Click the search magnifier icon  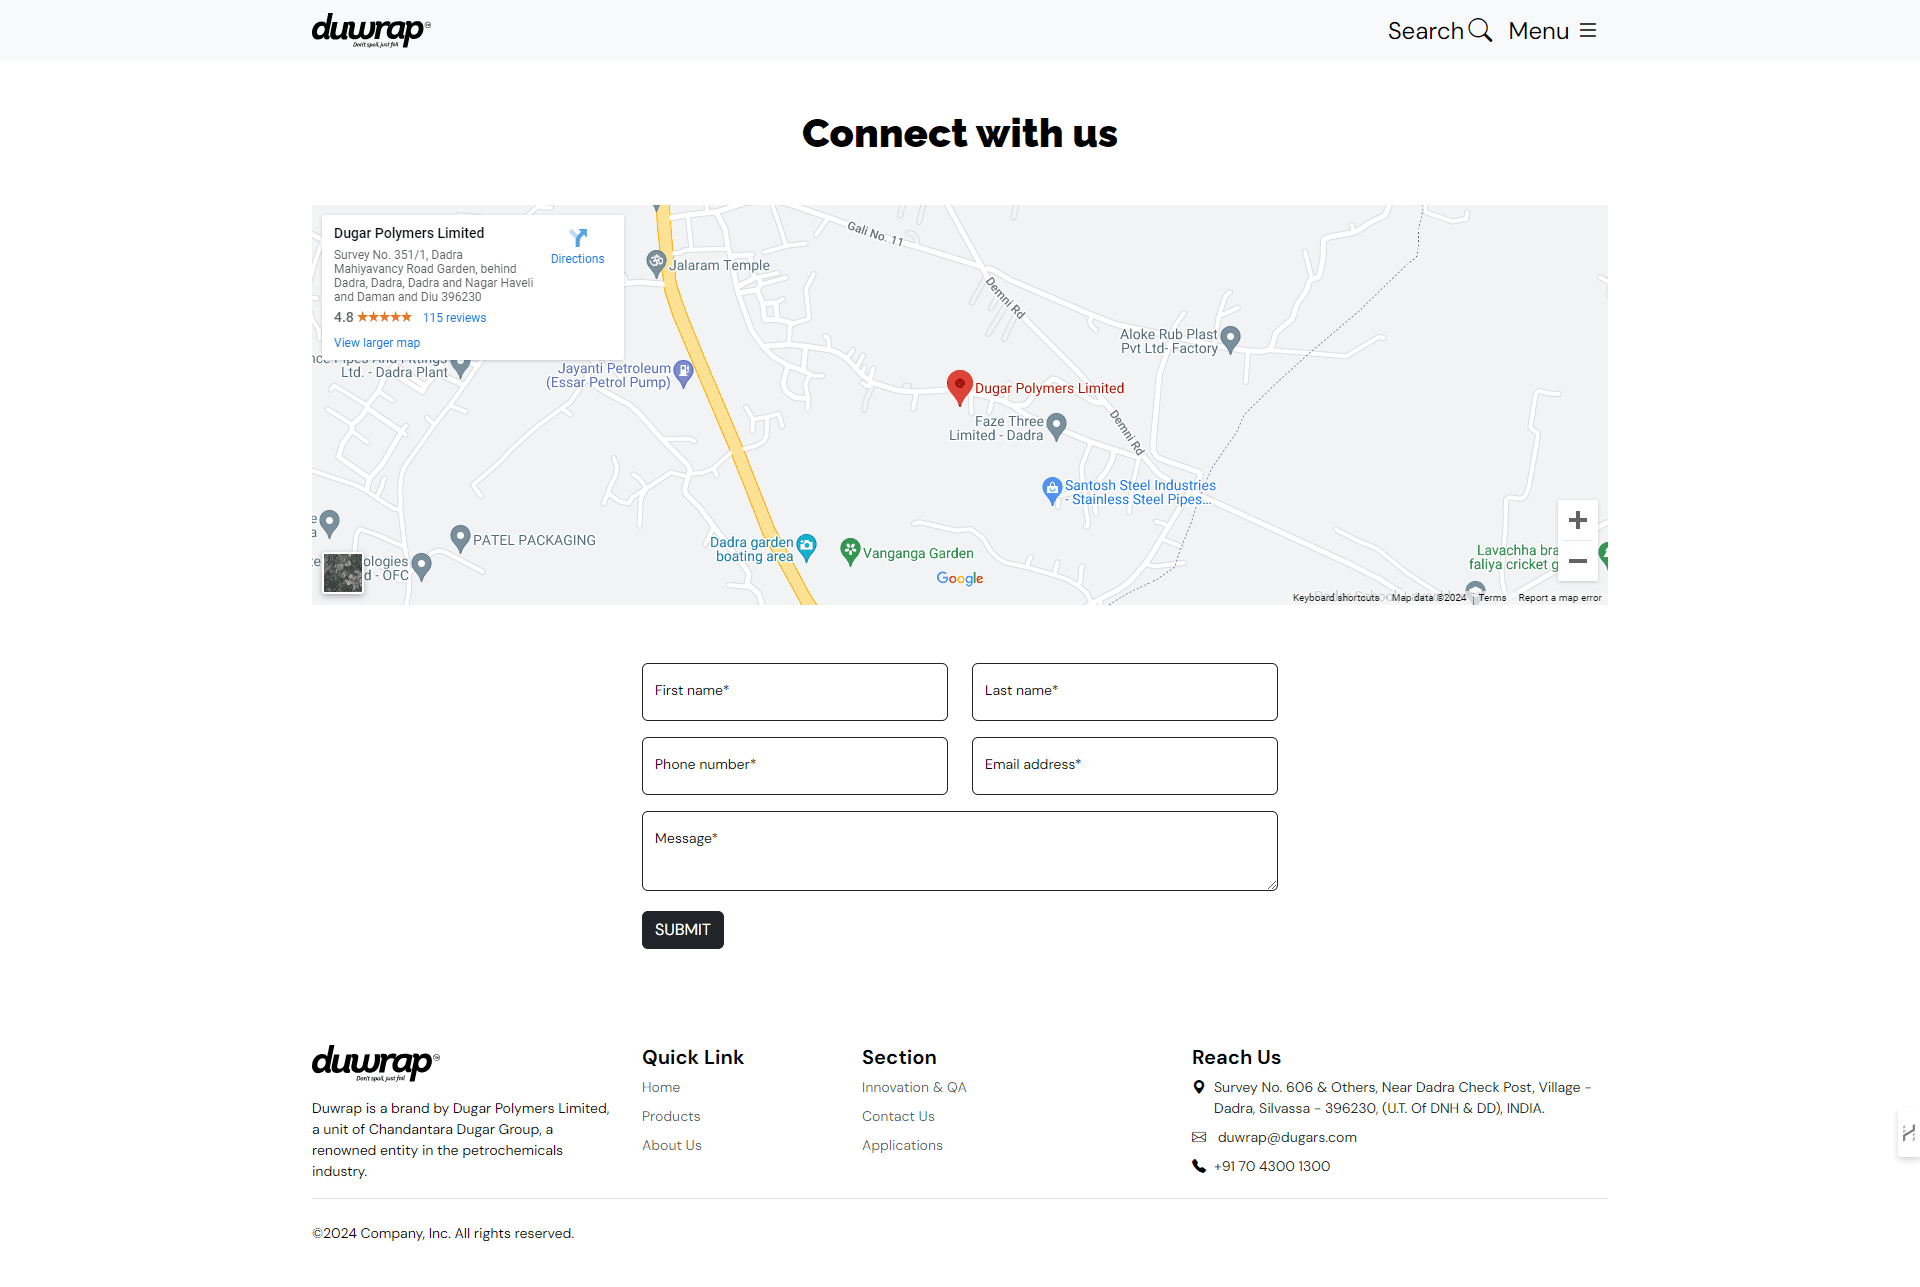click(x=1480, y=30)
